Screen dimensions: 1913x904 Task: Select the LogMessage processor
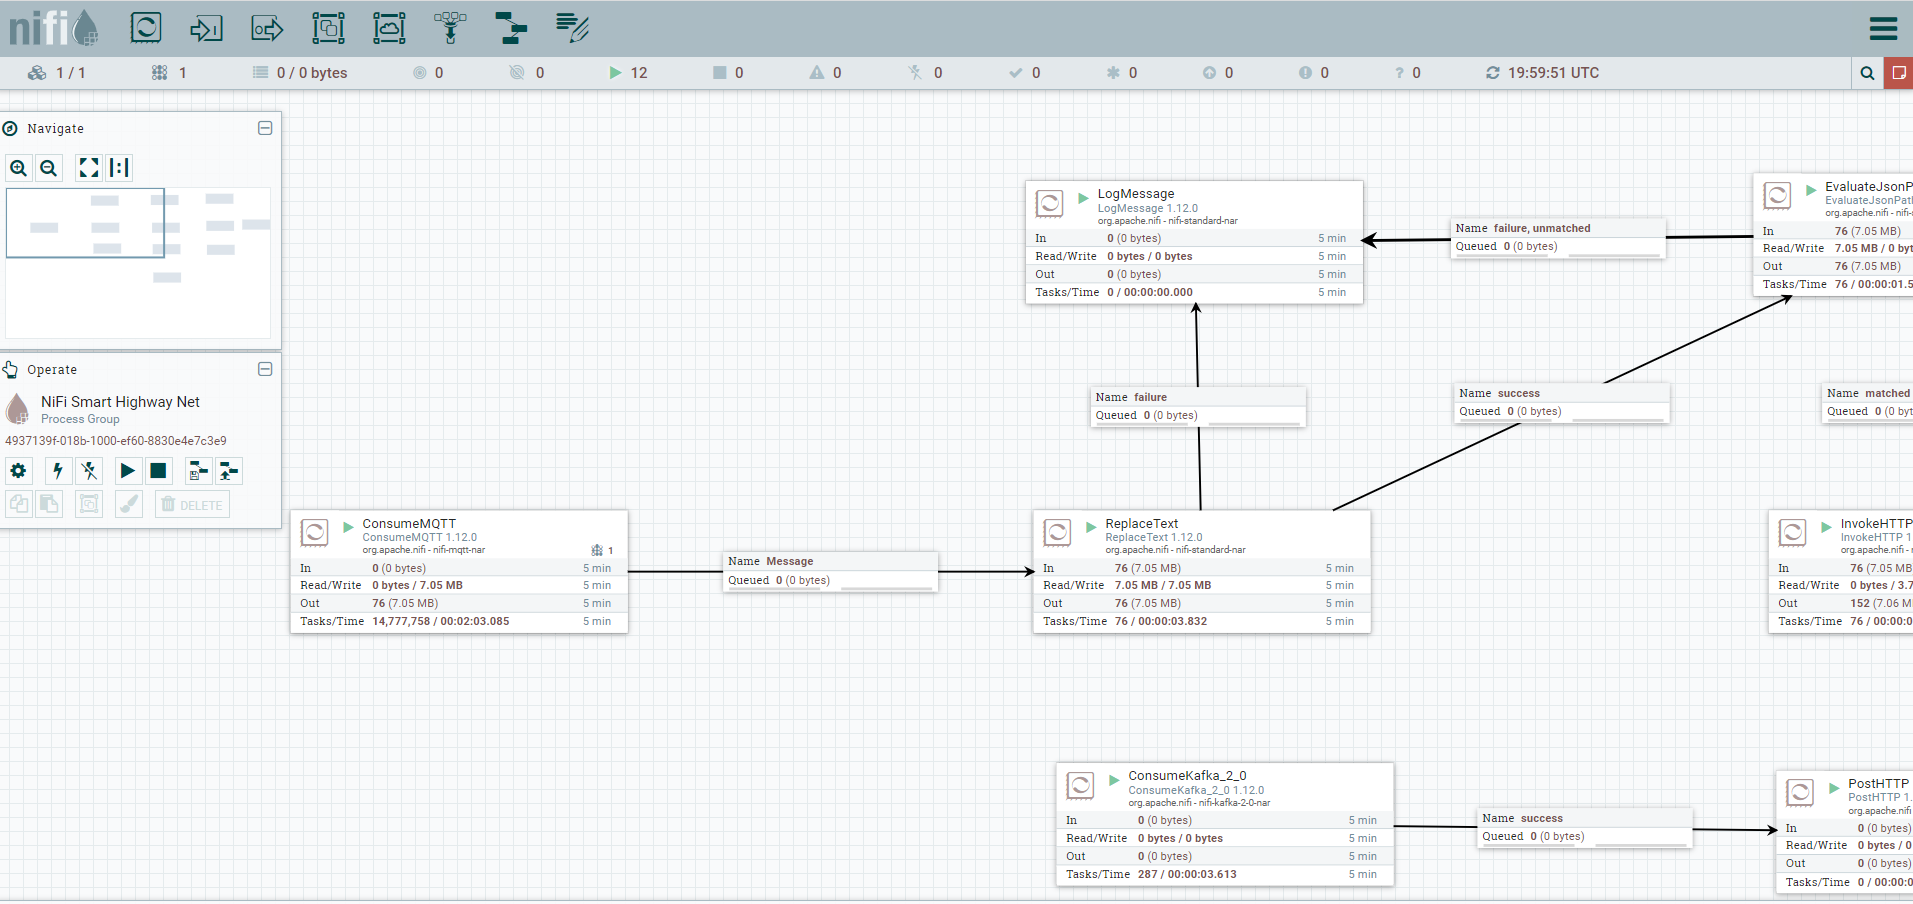pos(1194,242)
